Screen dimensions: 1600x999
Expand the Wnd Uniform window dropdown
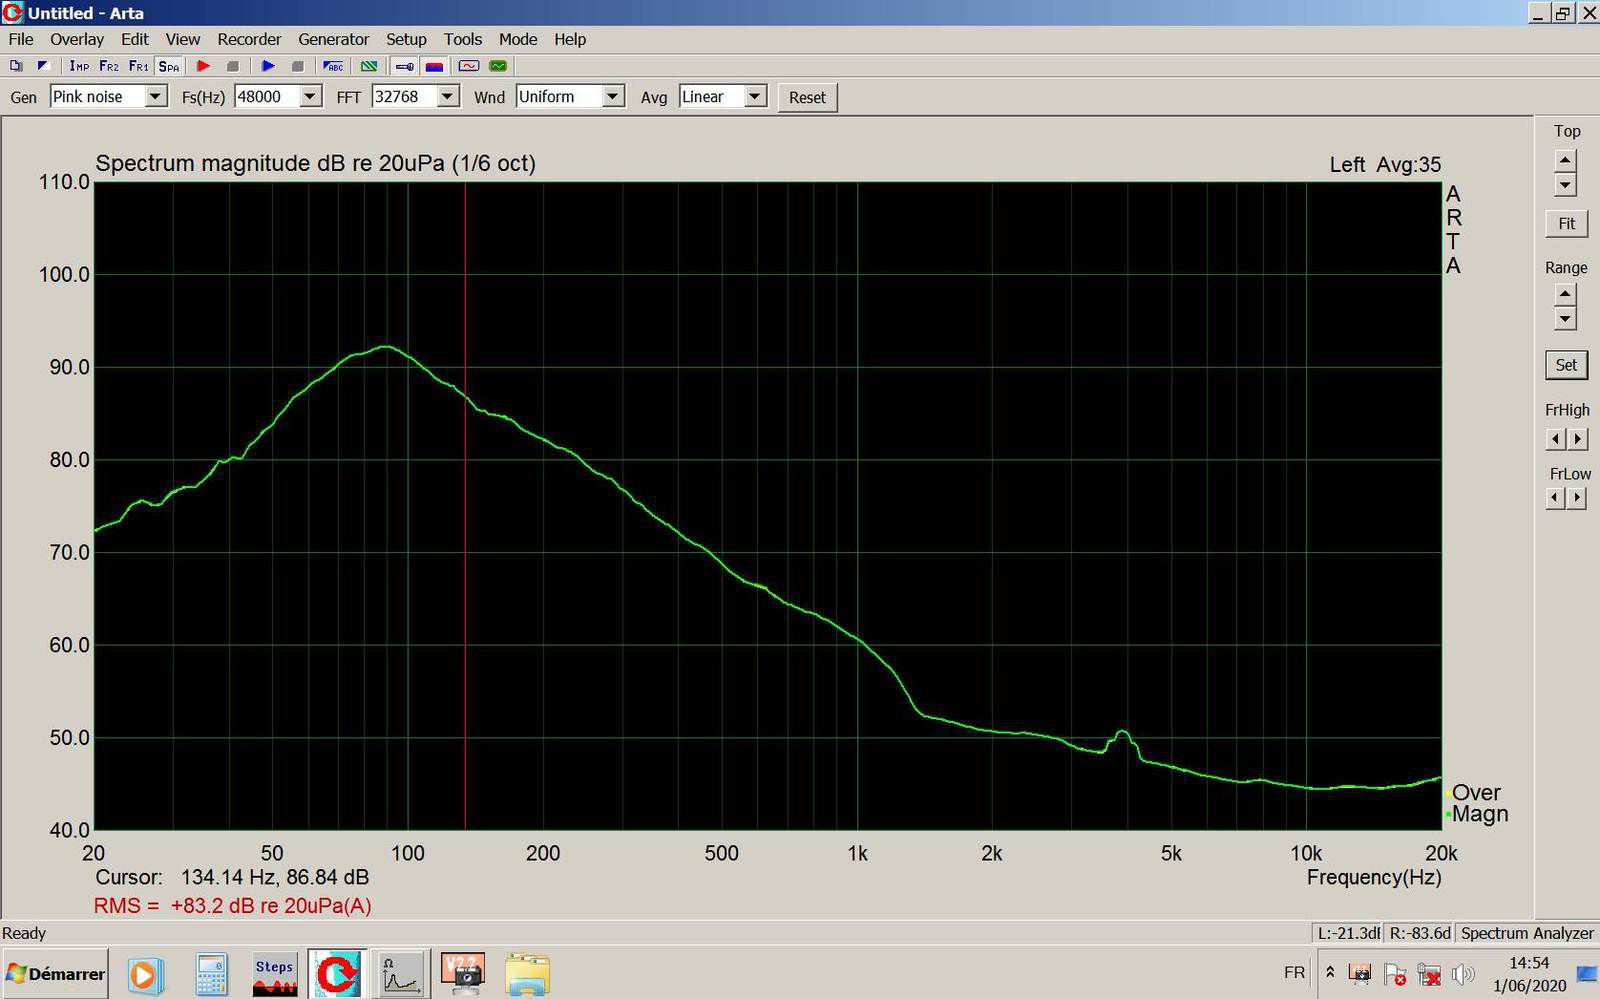[613, 96]
